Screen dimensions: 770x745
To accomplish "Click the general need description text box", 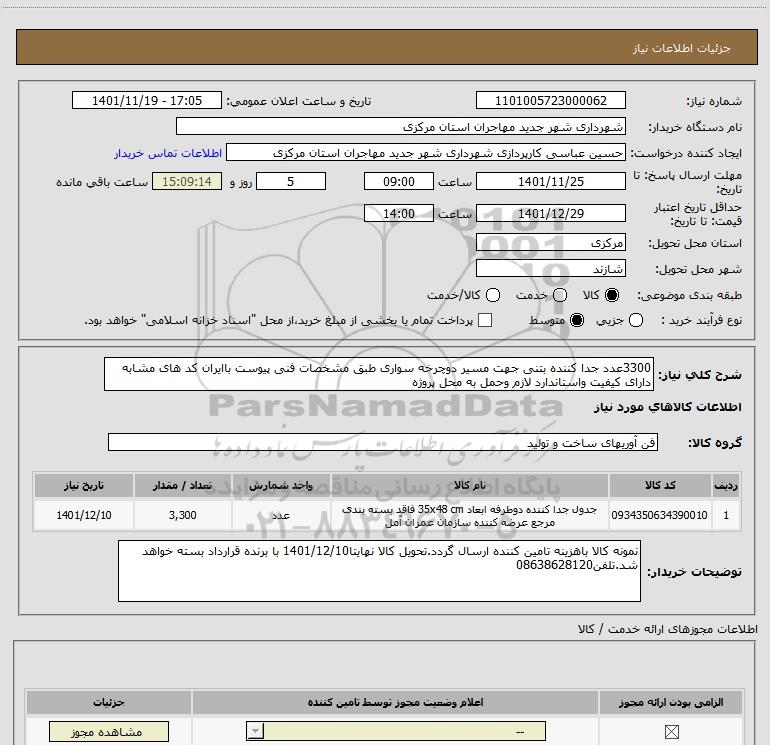I will (x=379, y=374).
